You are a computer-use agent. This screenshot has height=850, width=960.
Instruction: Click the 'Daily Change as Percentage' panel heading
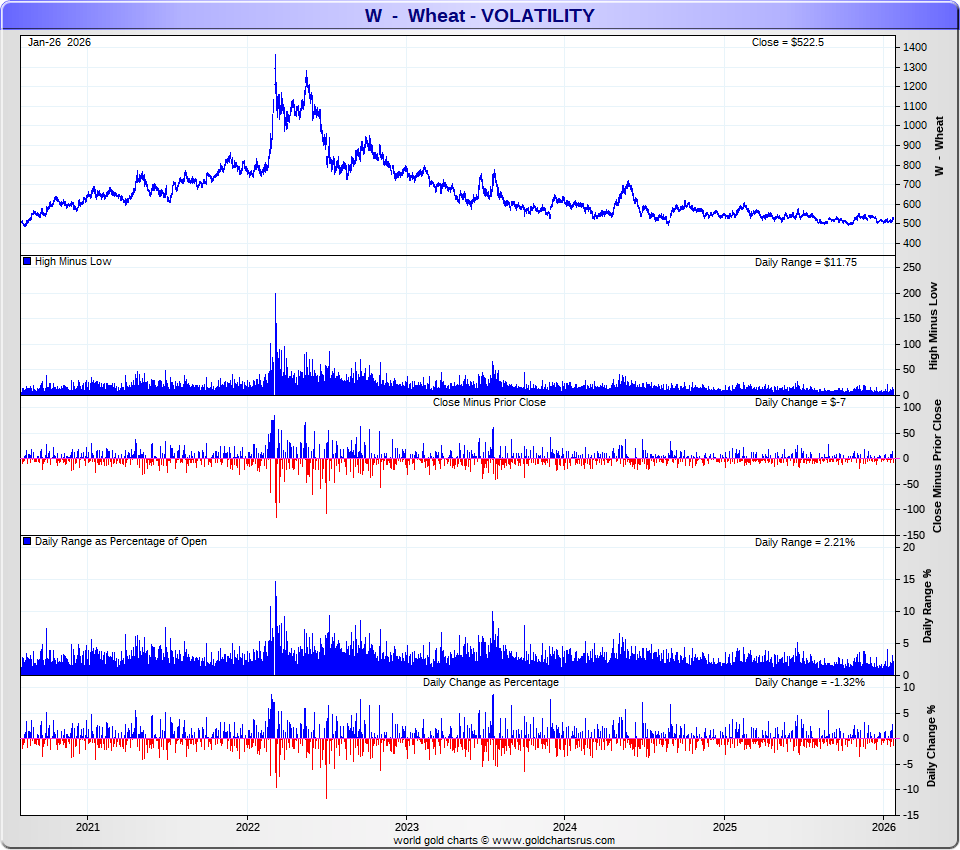(x=490, y=682)
